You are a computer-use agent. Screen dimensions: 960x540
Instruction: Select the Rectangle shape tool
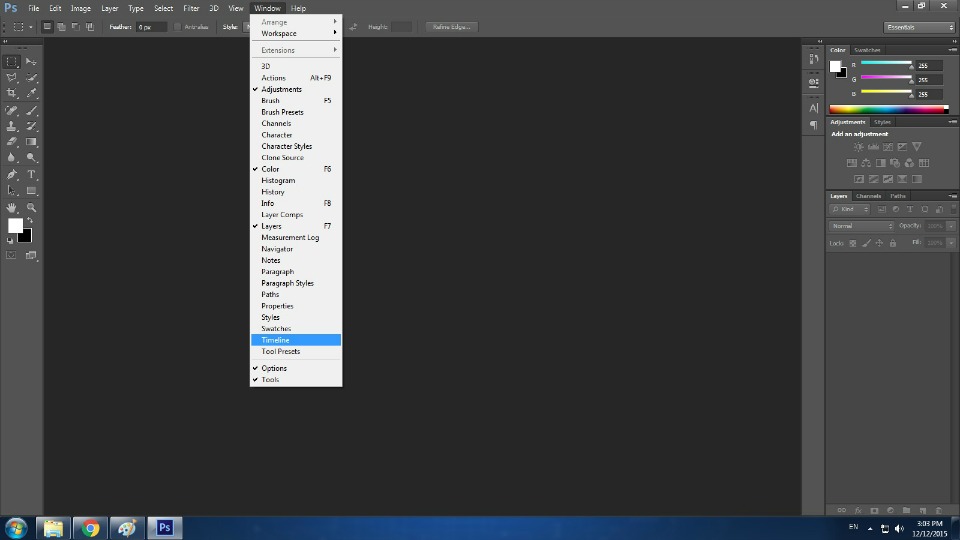click(31, 190)
